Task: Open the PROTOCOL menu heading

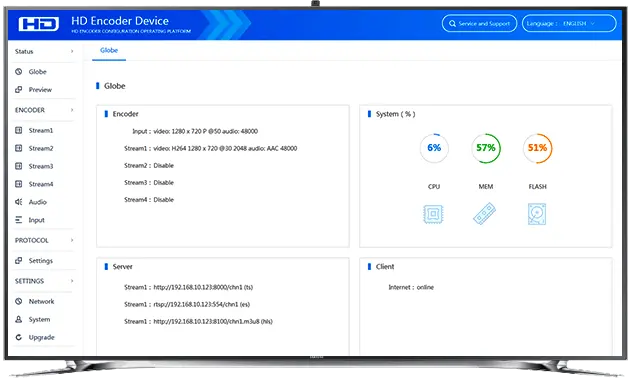Action: click(x=31, y=240)
